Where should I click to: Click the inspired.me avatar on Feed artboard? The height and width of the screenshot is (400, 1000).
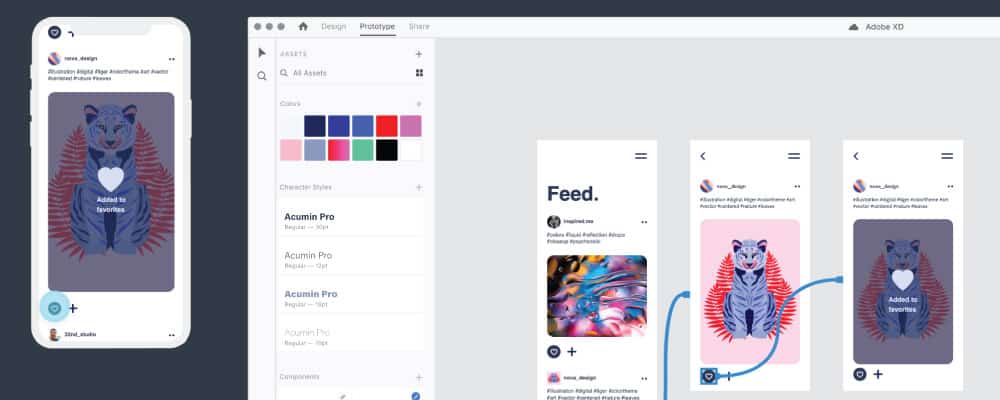[x=554, y=221]
